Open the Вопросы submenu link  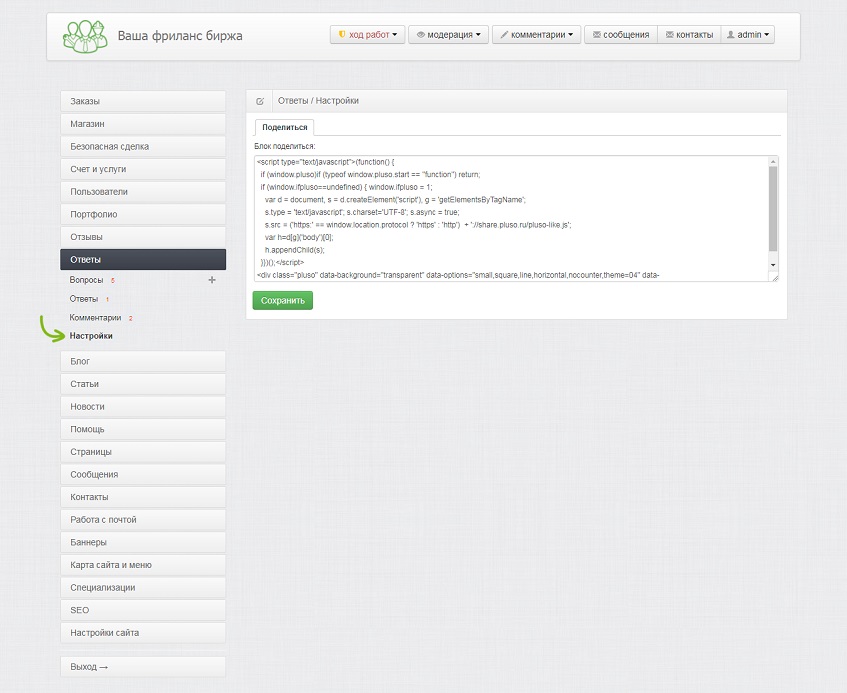click(86, 280)
